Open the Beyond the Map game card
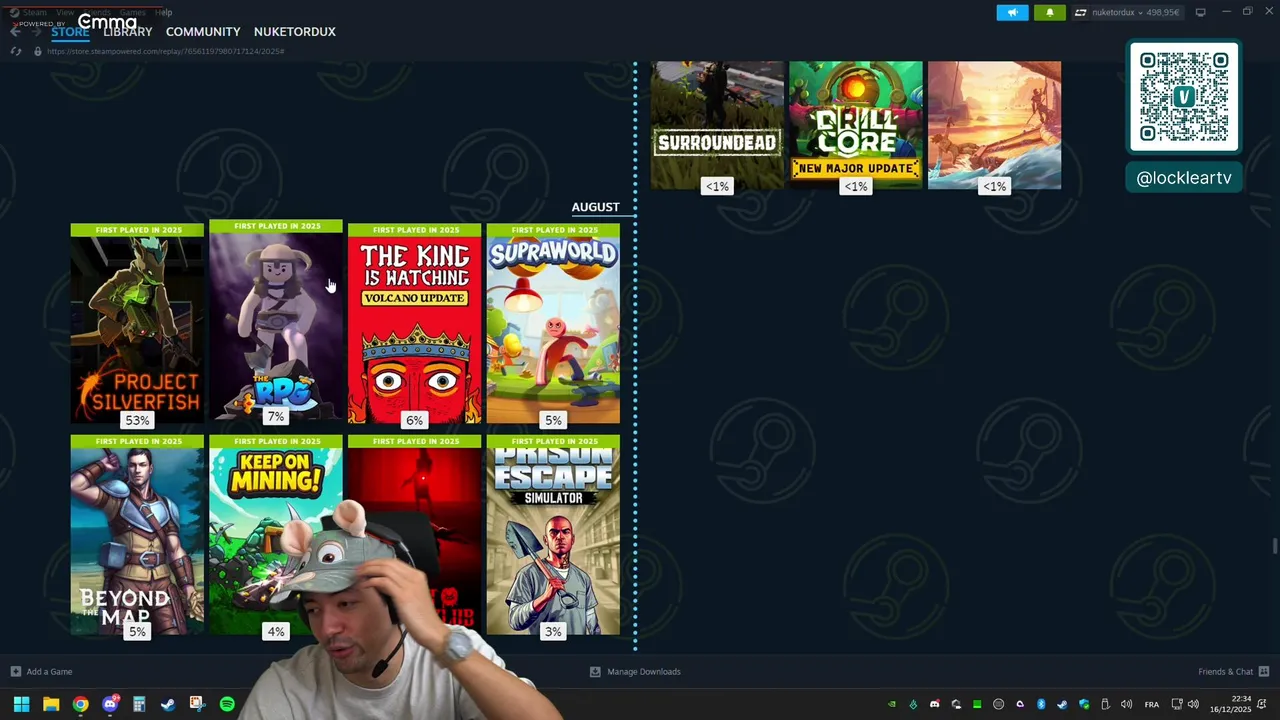Image resolution: width=1280 pixels, height=720 pixels. [x=137, y=535]
